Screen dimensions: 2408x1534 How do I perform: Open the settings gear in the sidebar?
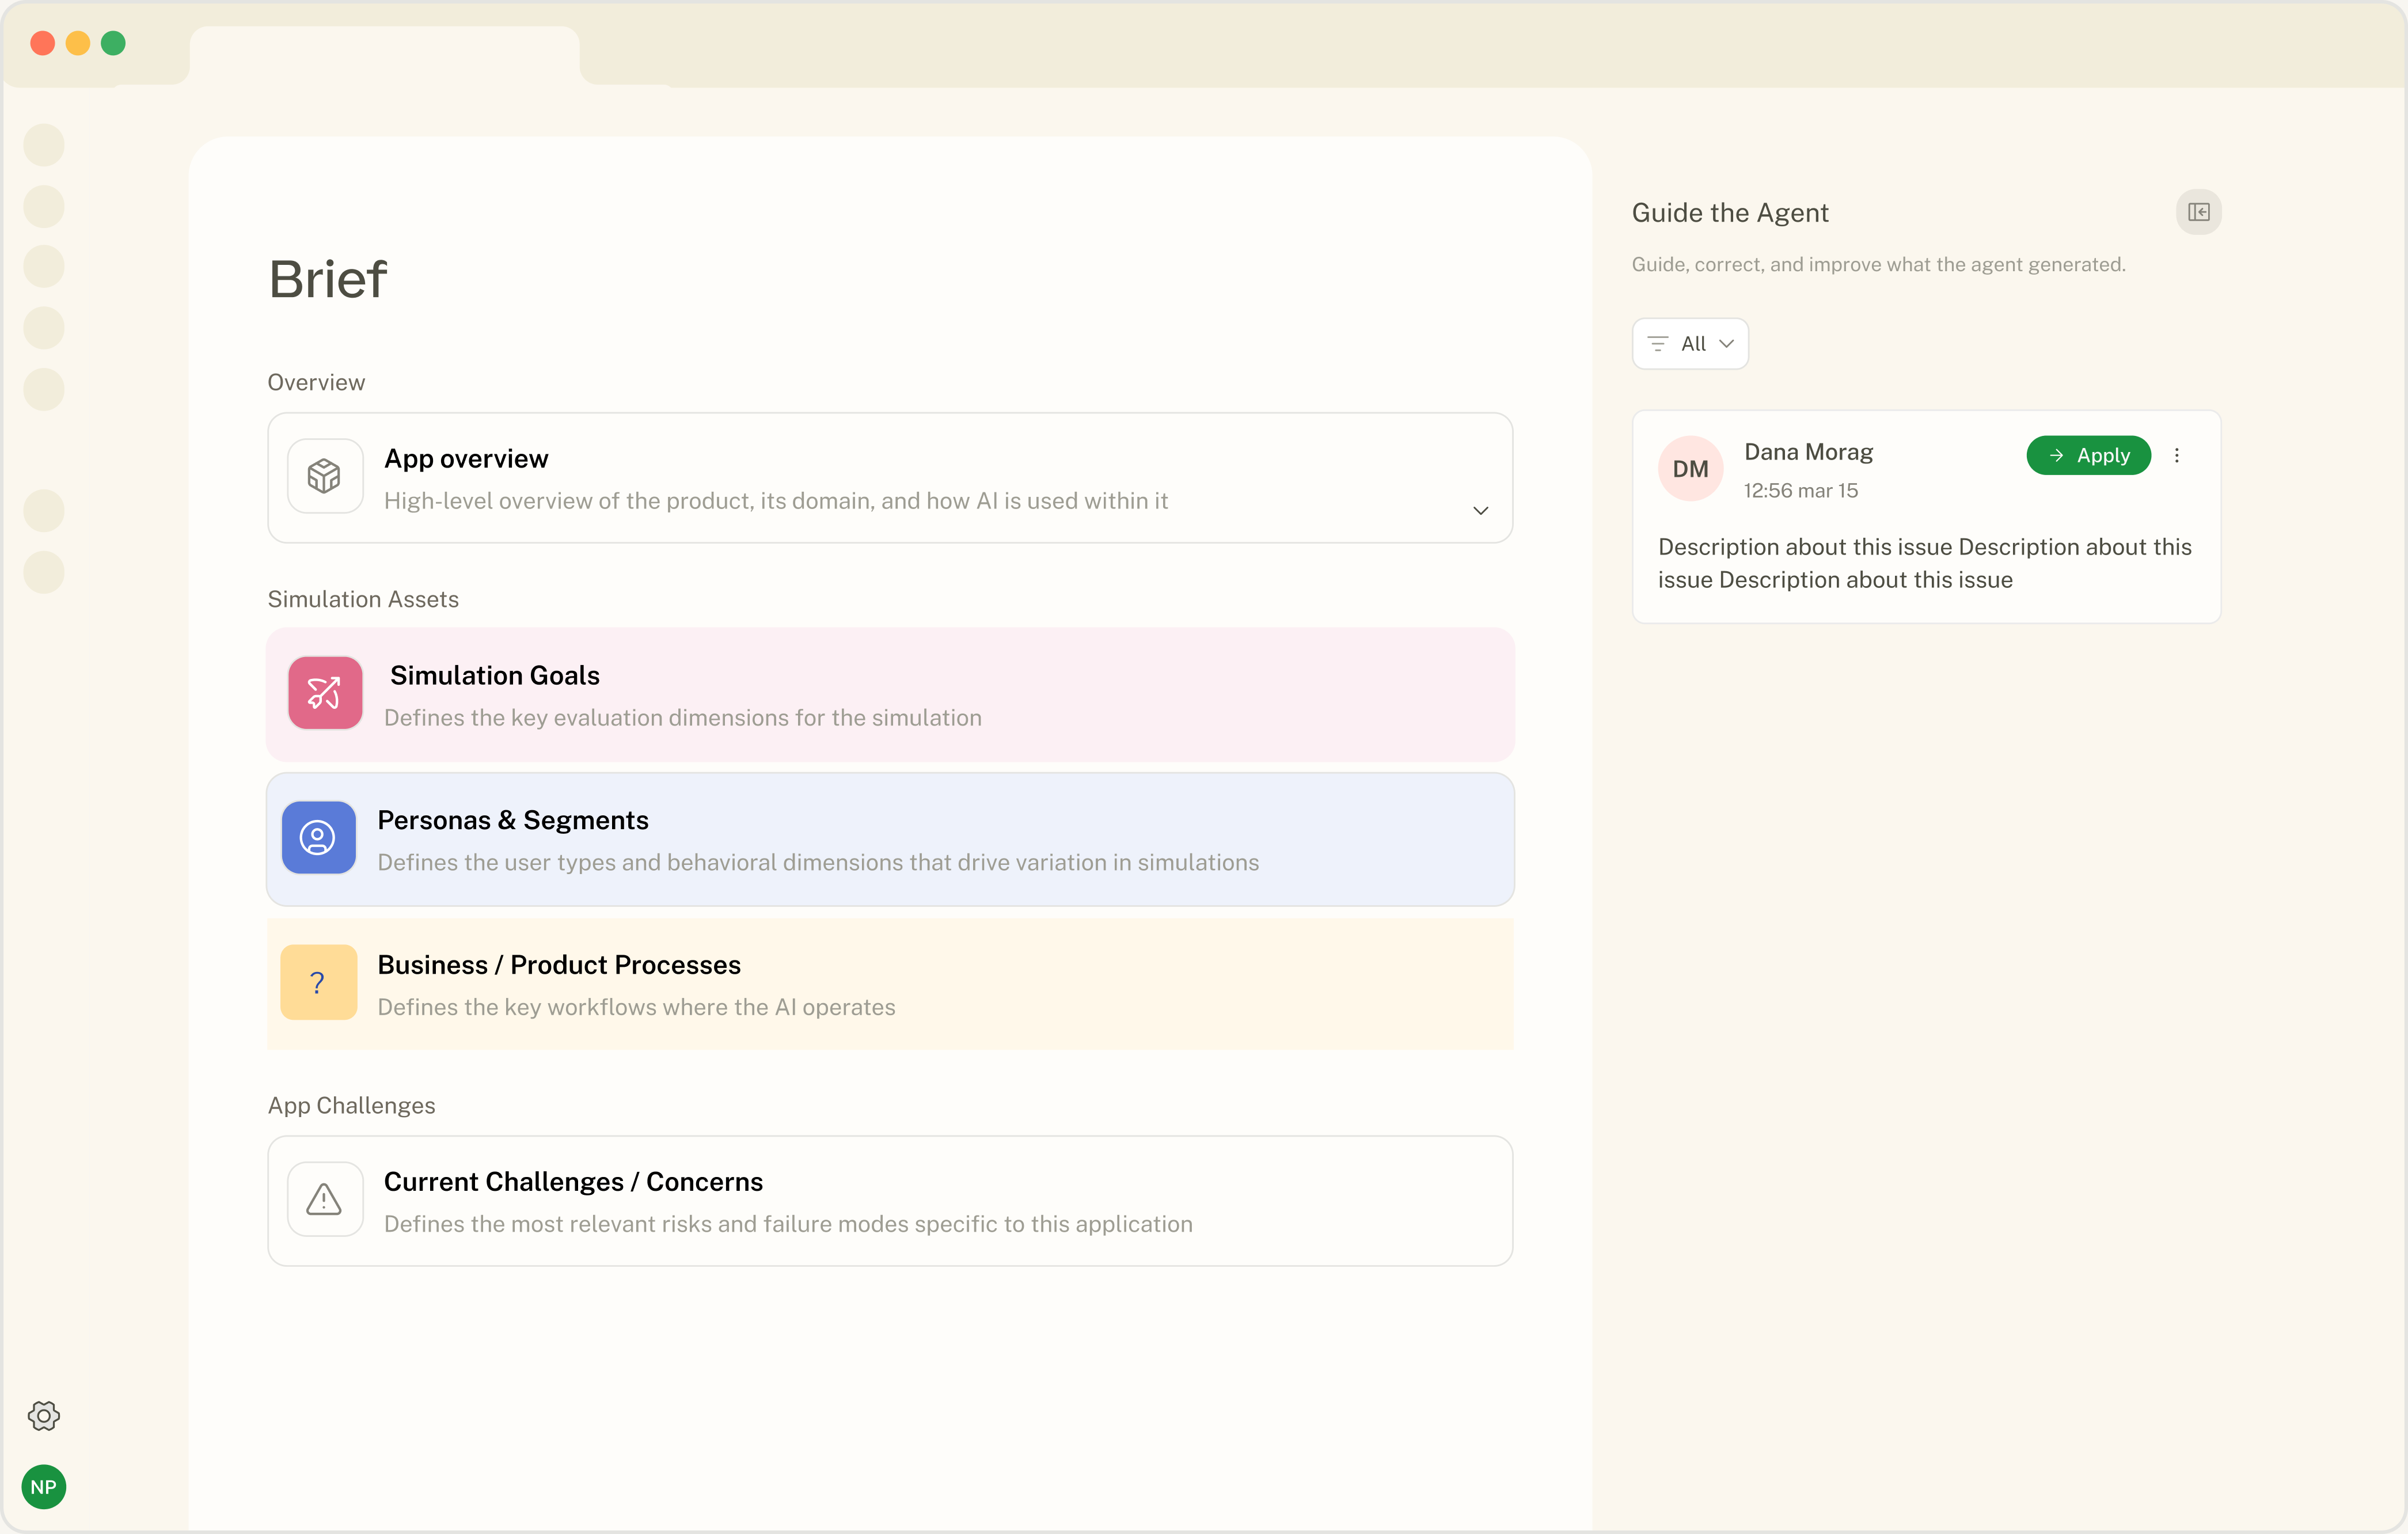click(x=44, y=1415)
